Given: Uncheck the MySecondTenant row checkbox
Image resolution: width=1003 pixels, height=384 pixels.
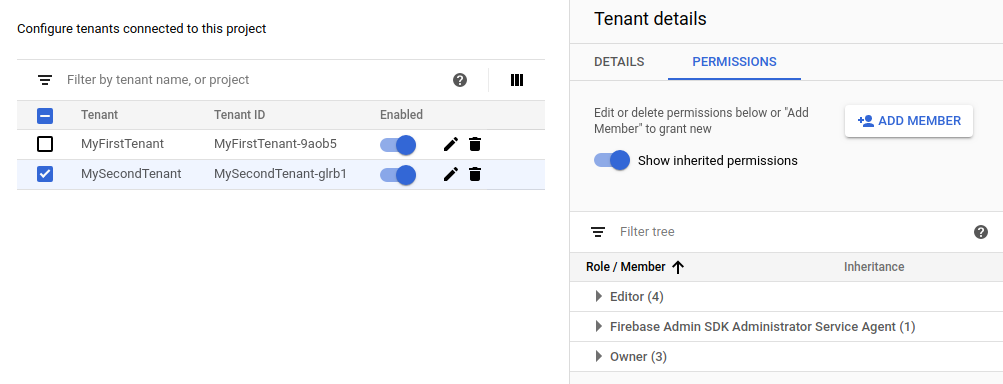Looking at the screenshot, I should (x=45, y=173).
